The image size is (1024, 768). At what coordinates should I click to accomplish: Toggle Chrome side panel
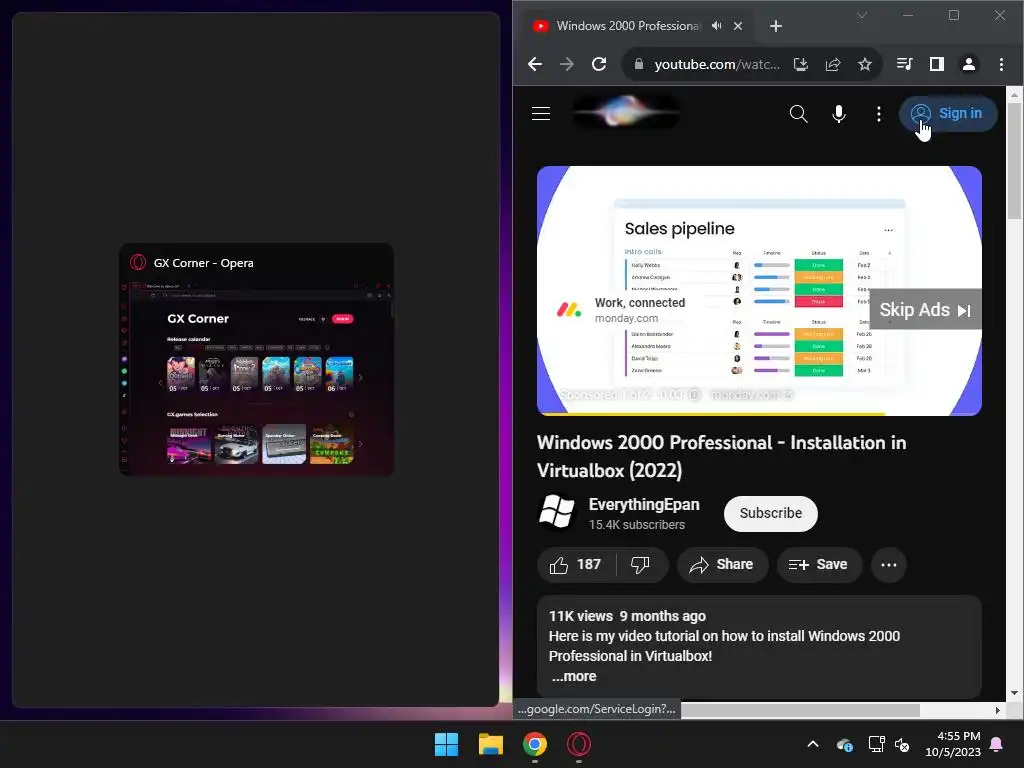click(936, 64)
